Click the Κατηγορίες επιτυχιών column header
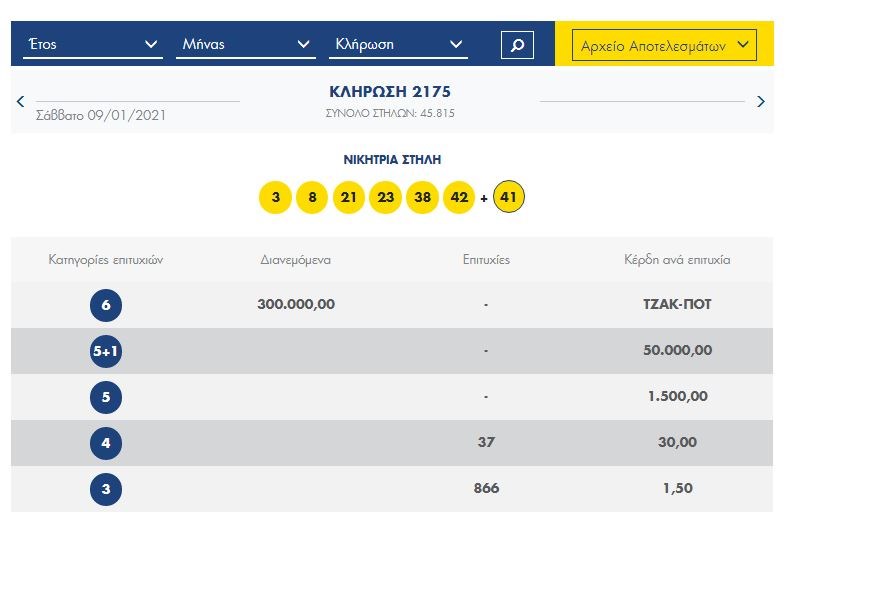Screen dimensions: 894x600 [x=106, y=260]
